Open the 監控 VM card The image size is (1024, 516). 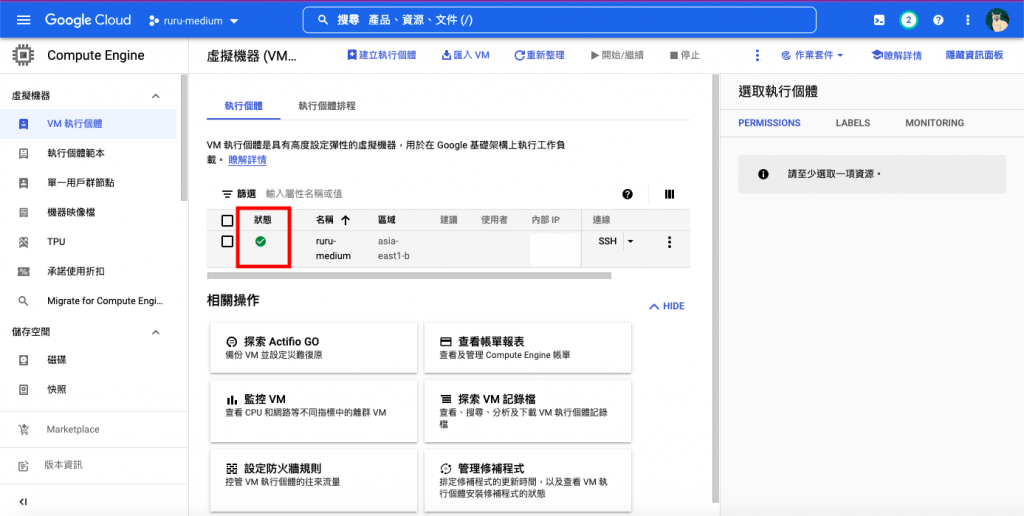point(313,411)
